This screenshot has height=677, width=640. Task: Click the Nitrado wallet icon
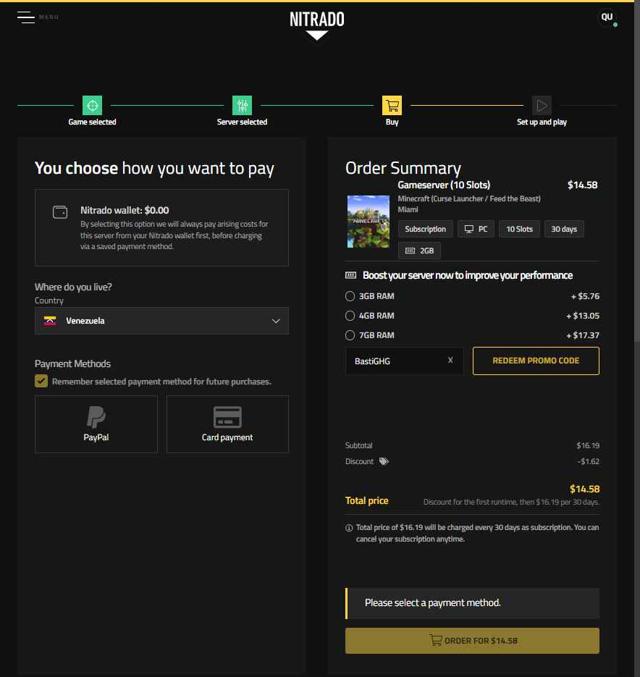60,212
